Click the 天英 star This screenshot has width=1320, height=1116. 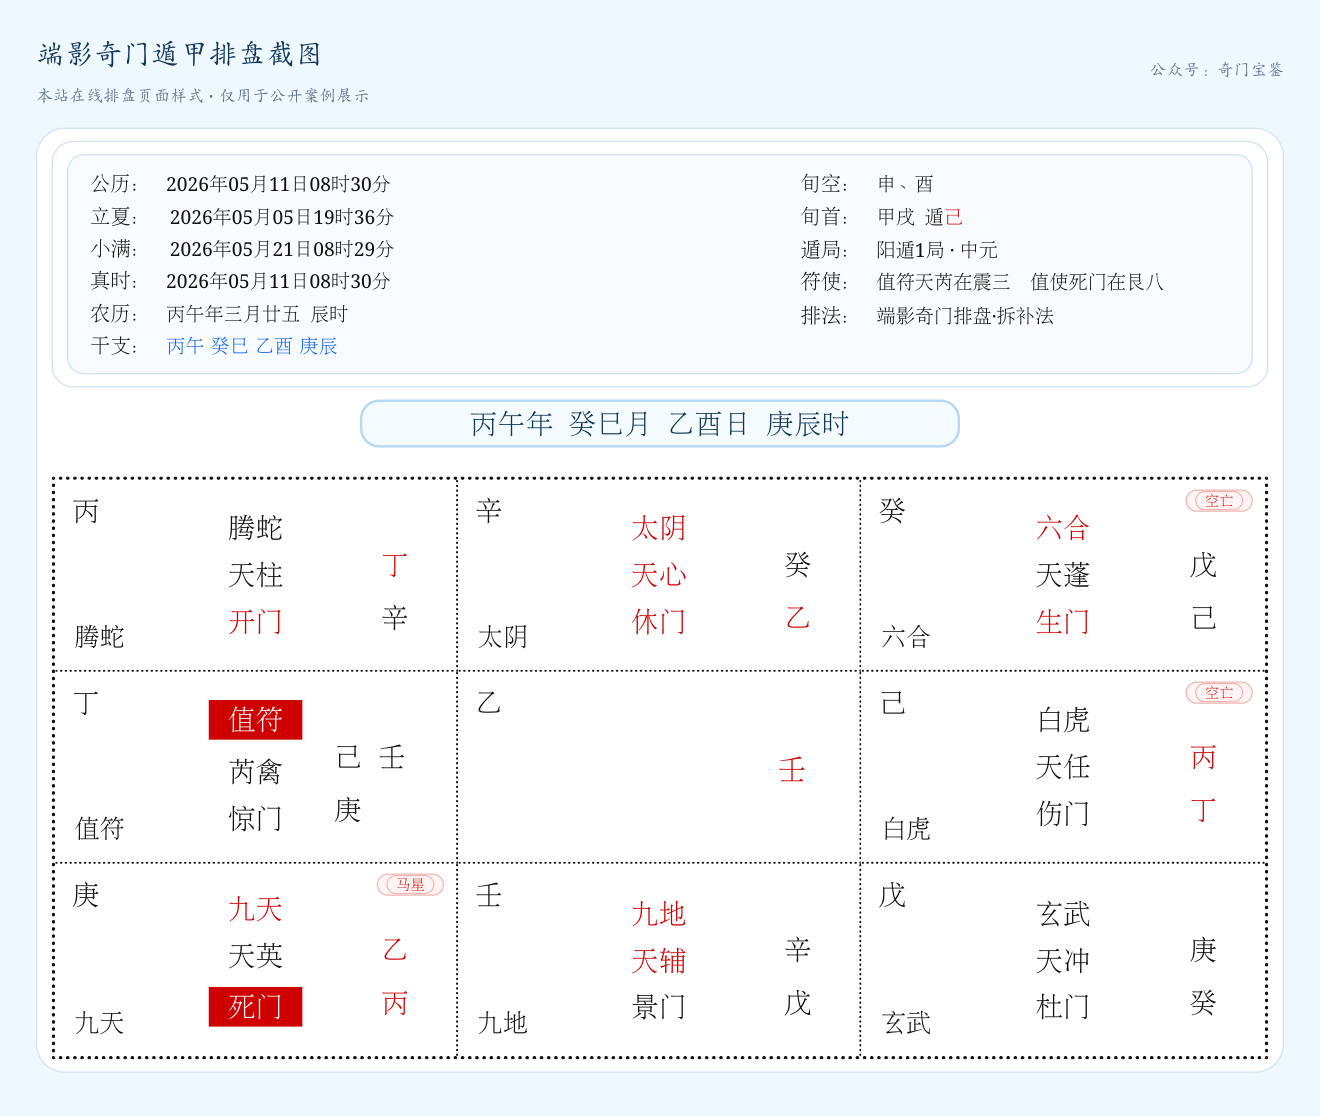click(x=255, y=956)
